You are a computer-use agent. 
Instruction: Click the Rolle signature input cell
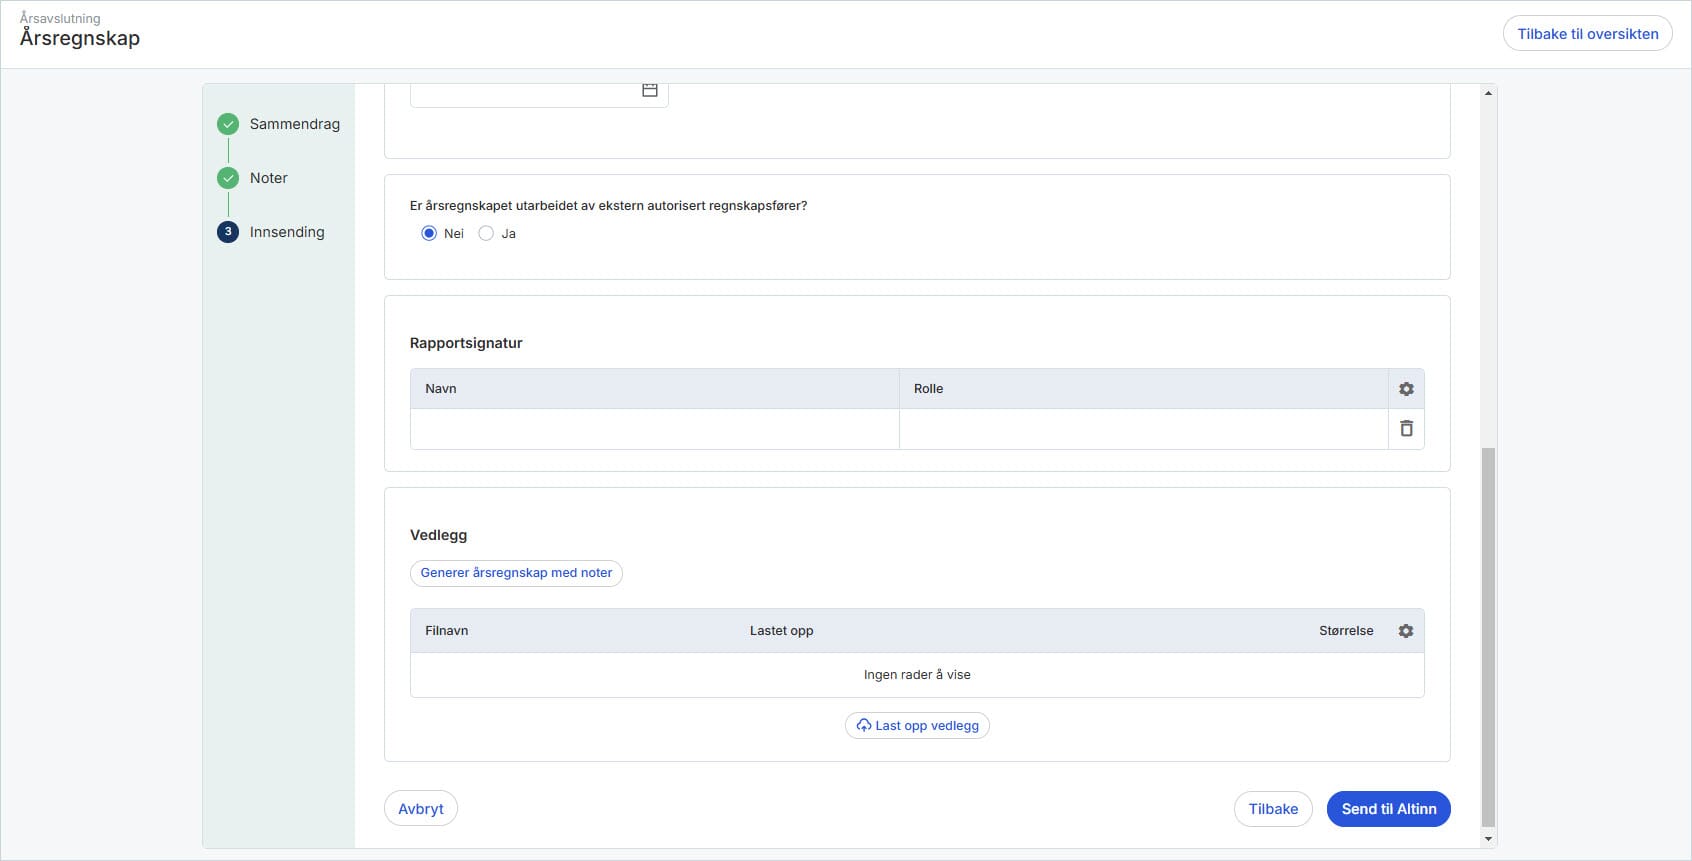click(1143, 429)
